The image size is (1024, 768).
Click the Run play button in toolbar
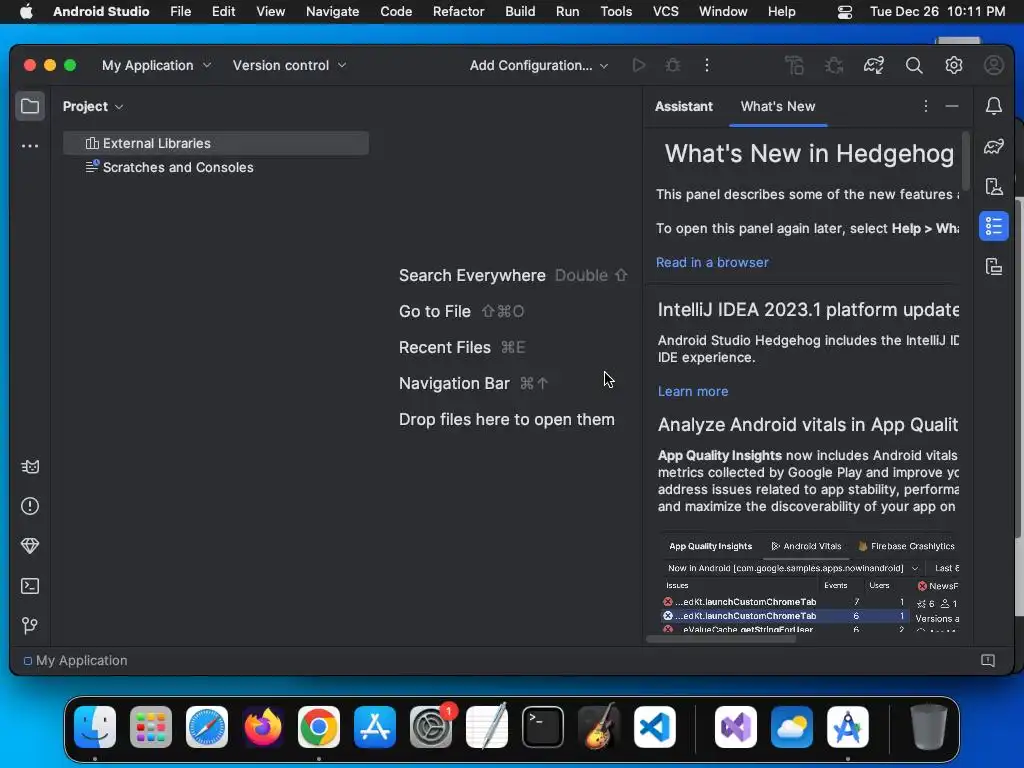[639, 65]
